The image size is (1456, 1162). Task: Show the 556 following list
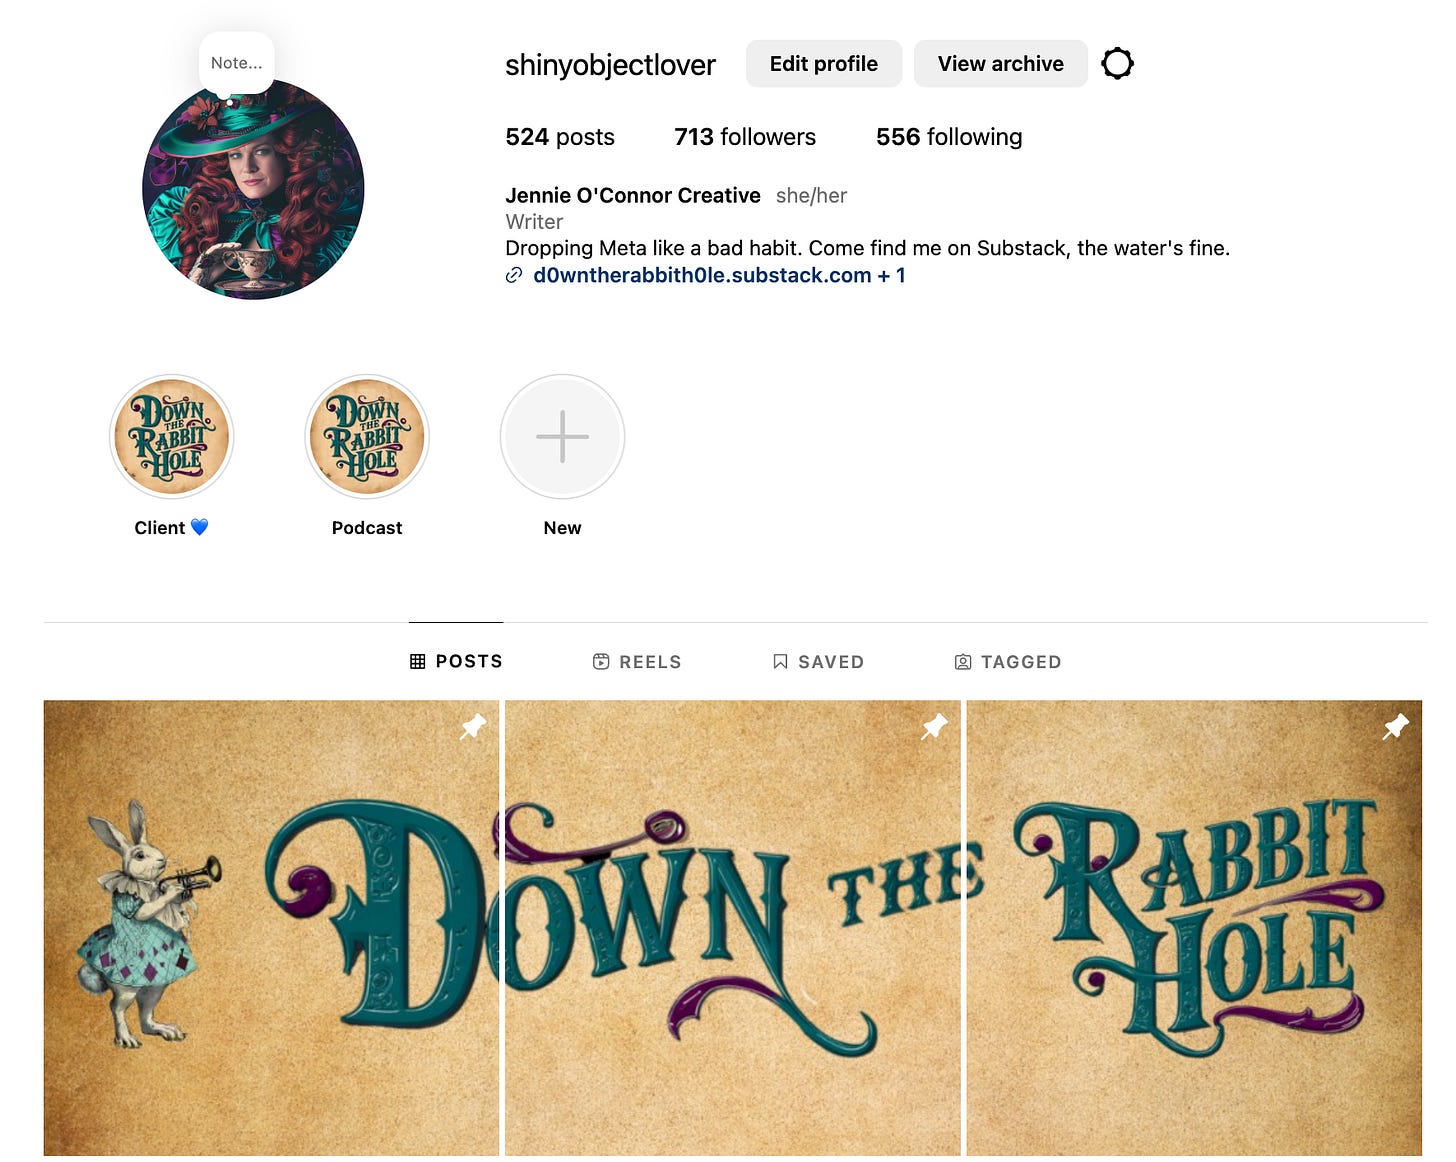coord(949,137)
